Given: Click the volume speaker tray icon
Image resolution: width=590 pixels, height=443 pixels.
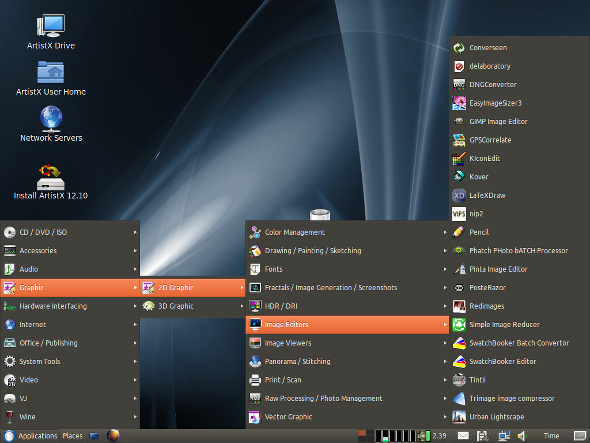Looking at the screenshot, I should [x=522, y=436].
